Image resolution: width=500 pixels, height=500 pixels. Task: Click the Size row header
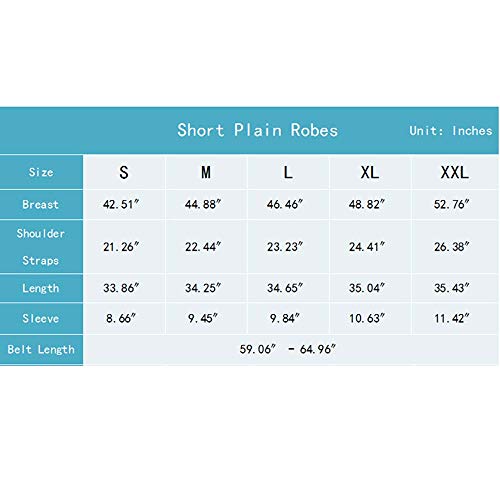(41, 172)
